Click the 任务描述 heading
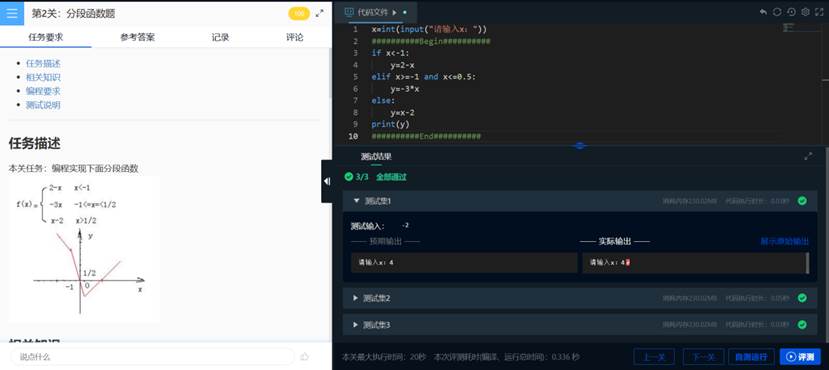The width and height of the screenshot is (829, 370). coord(34,143)
